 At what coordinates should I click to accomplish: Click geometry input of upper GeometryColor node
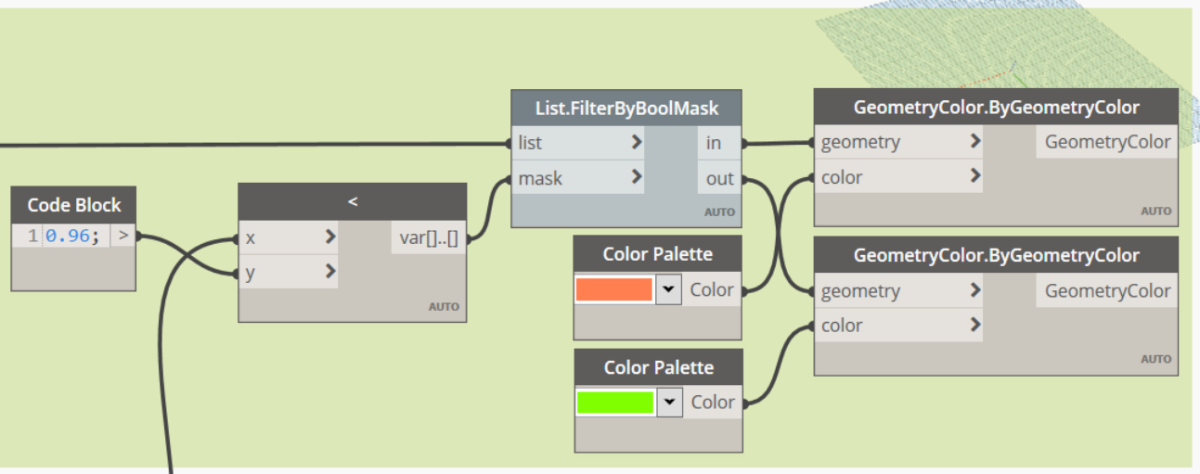click(x=900, y=142)
